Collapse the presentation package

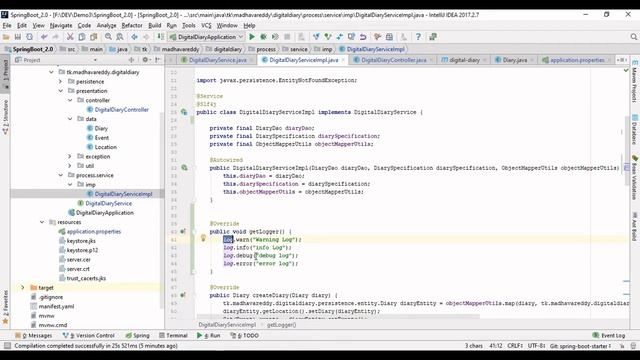60,91
